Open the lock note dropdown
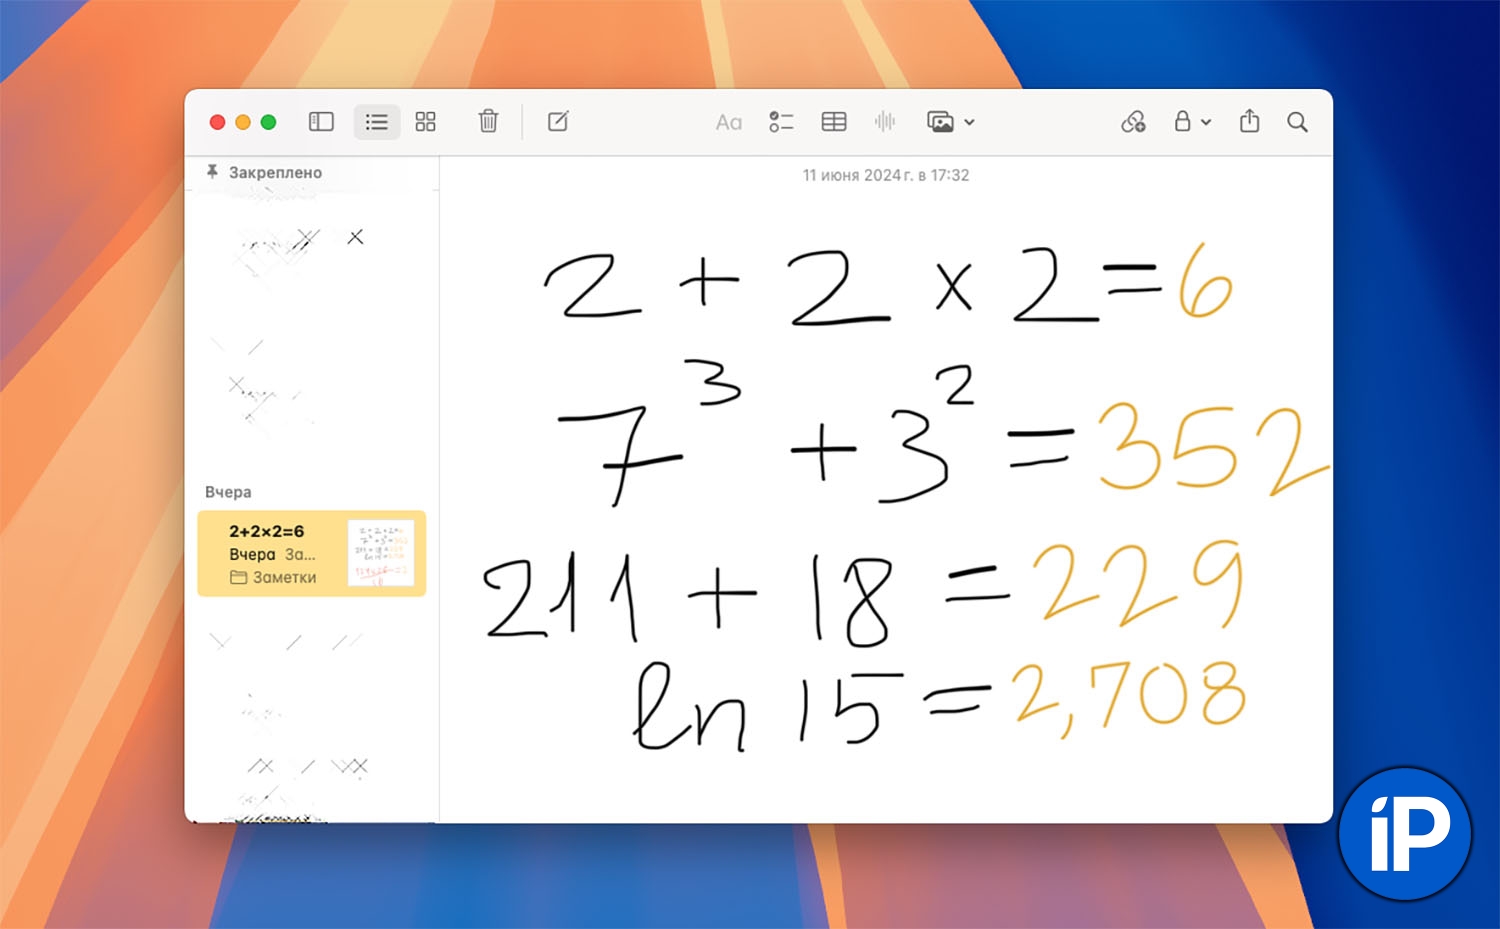Viewport: 1500px width, 929px height. pos(1192,122)
